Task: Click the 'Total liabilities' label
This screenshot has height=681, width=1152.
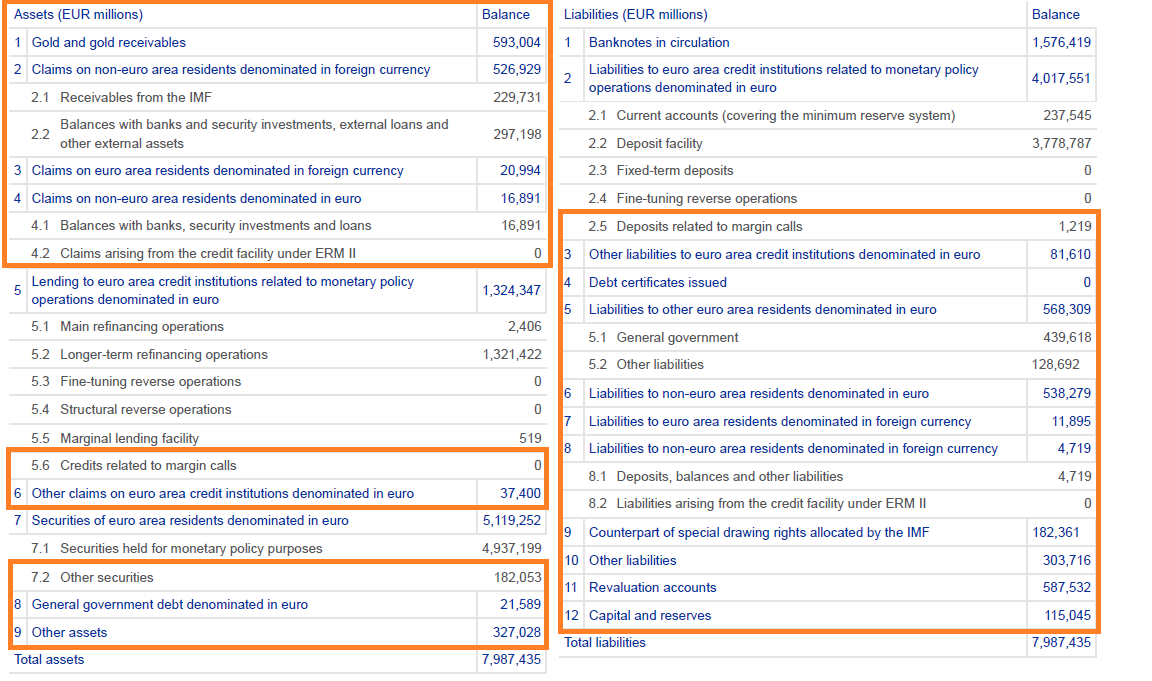Action: [x=604, y=642]
